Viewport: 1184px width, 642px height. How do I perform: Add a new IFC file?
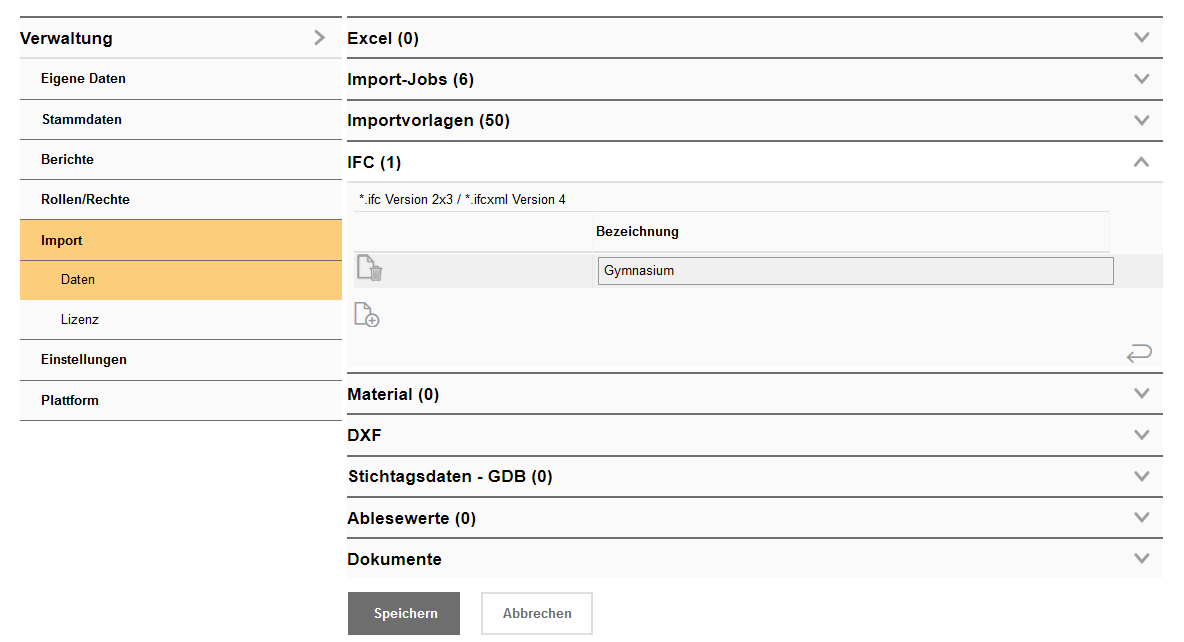point(367,315)
